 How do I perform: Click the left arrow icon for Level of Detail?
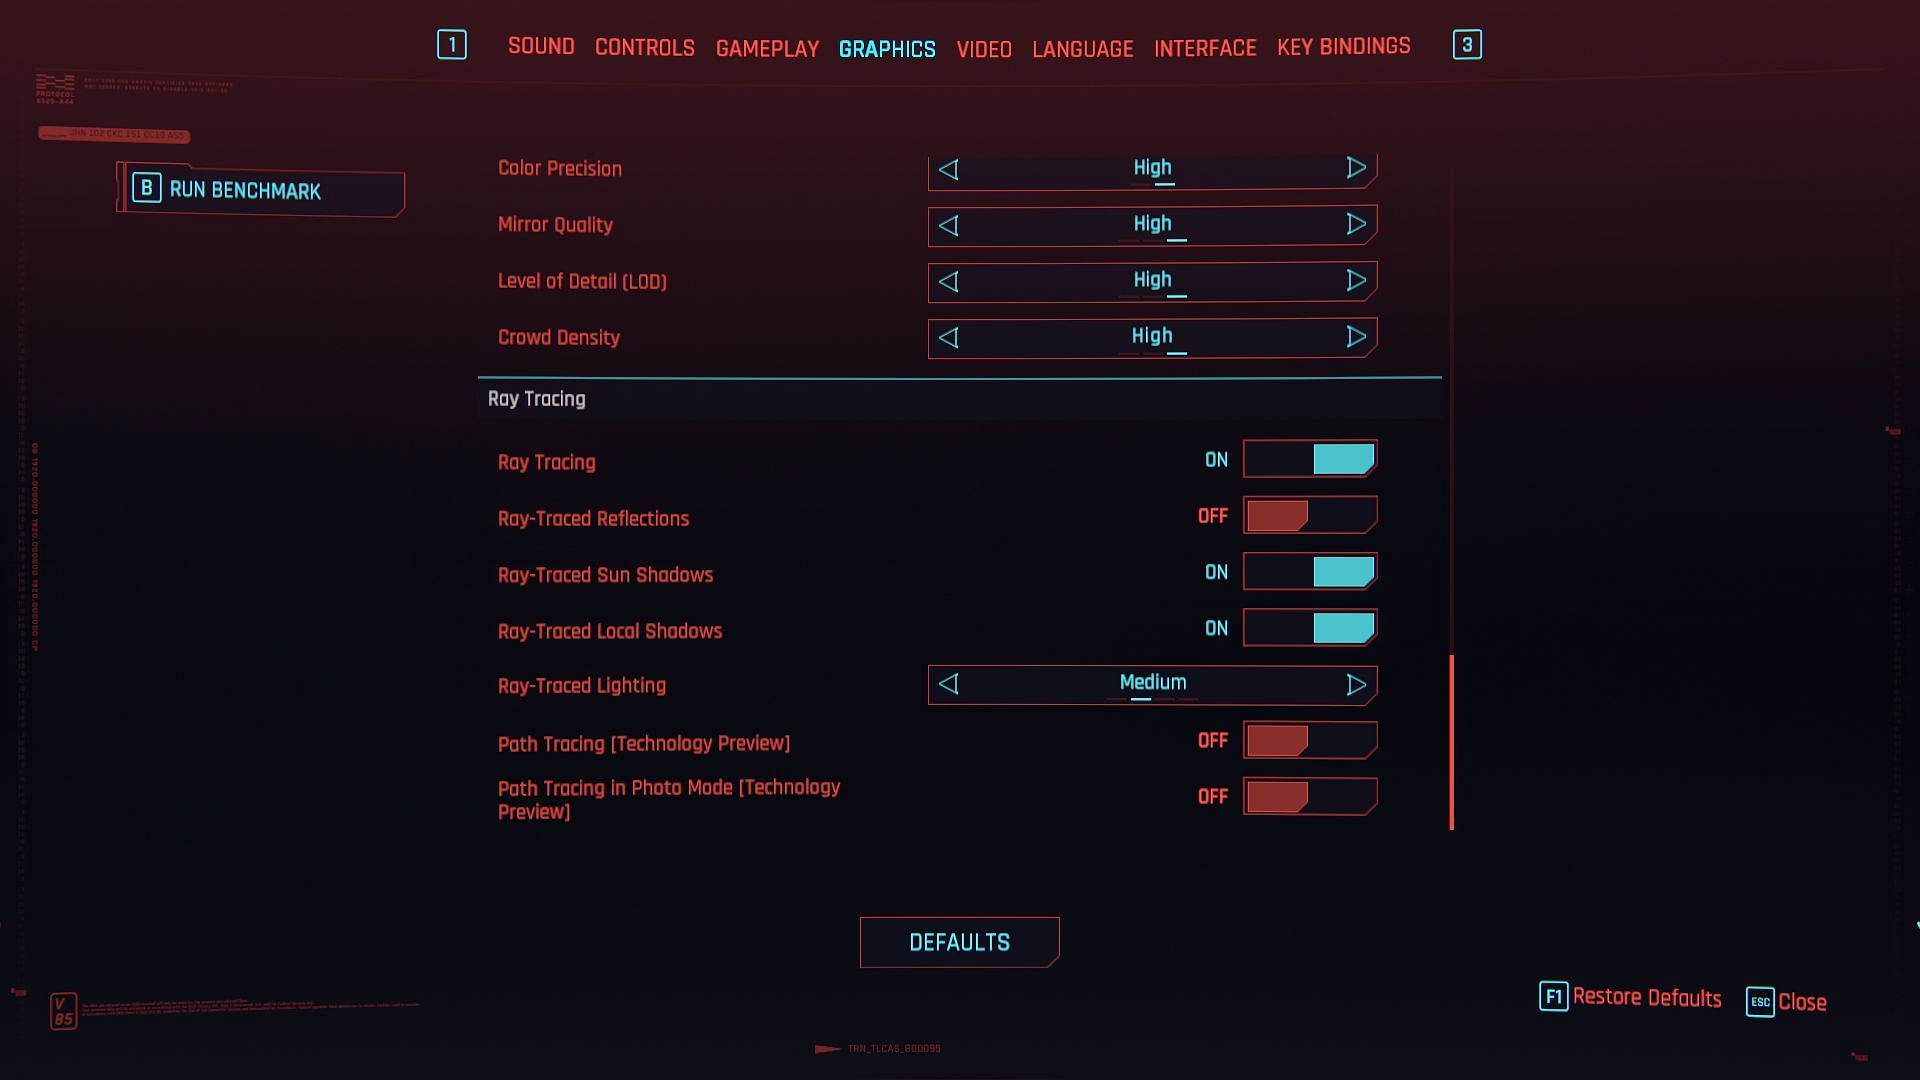pos(947,280)
